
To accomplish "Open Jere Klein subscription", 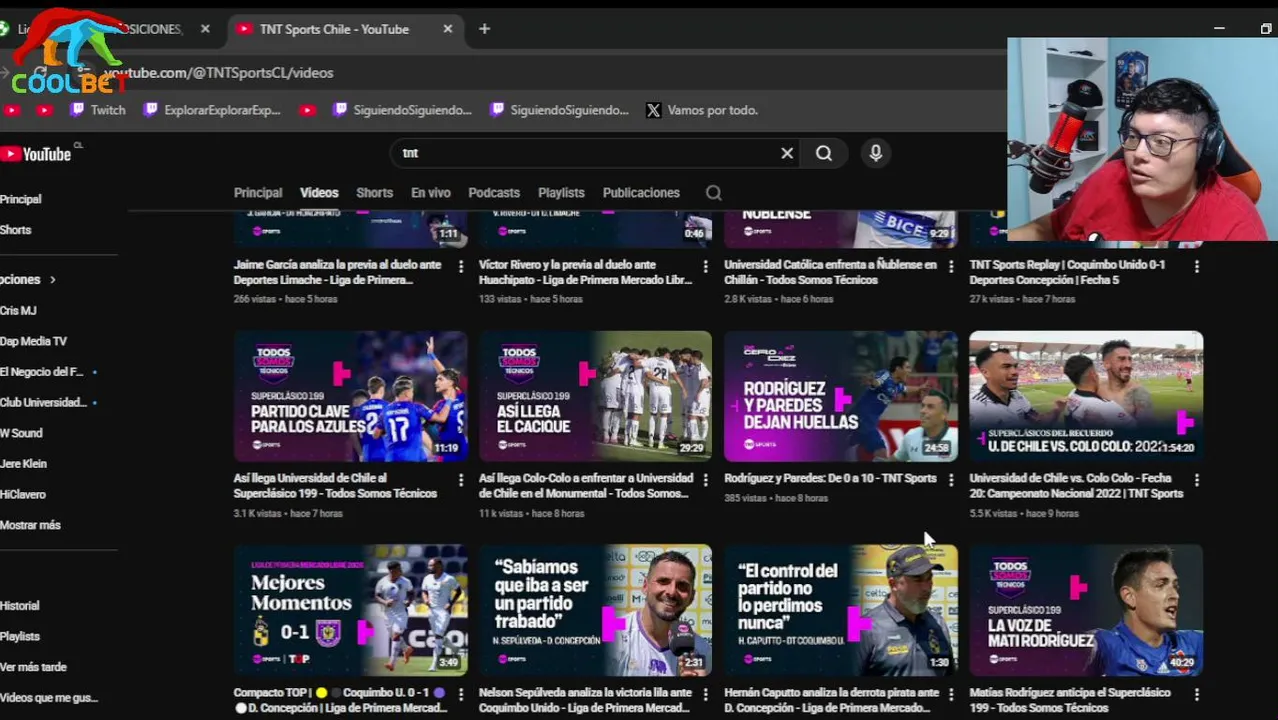I will click(x=24, y=464).
